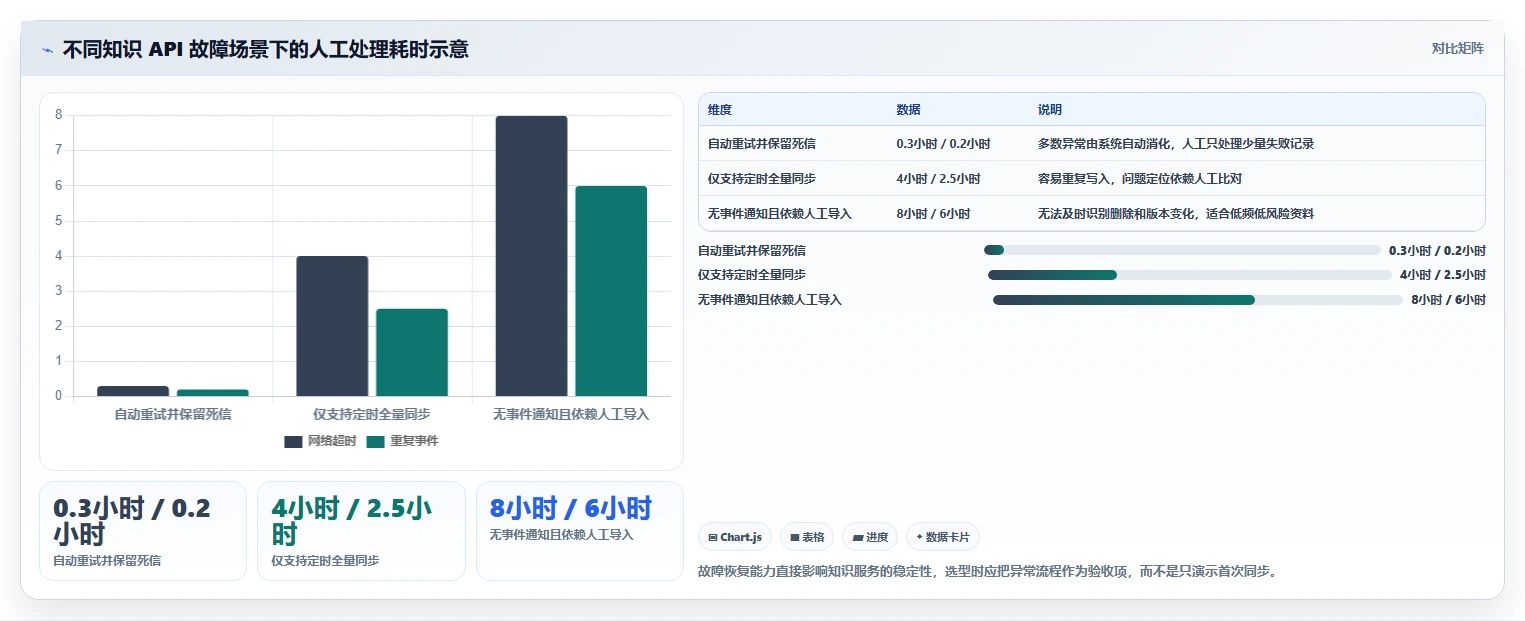The width and height of the screenshot is (1525, 621).
Task: Click table value 0.3小时 / 0.2小时
Action: pos(944,144)
